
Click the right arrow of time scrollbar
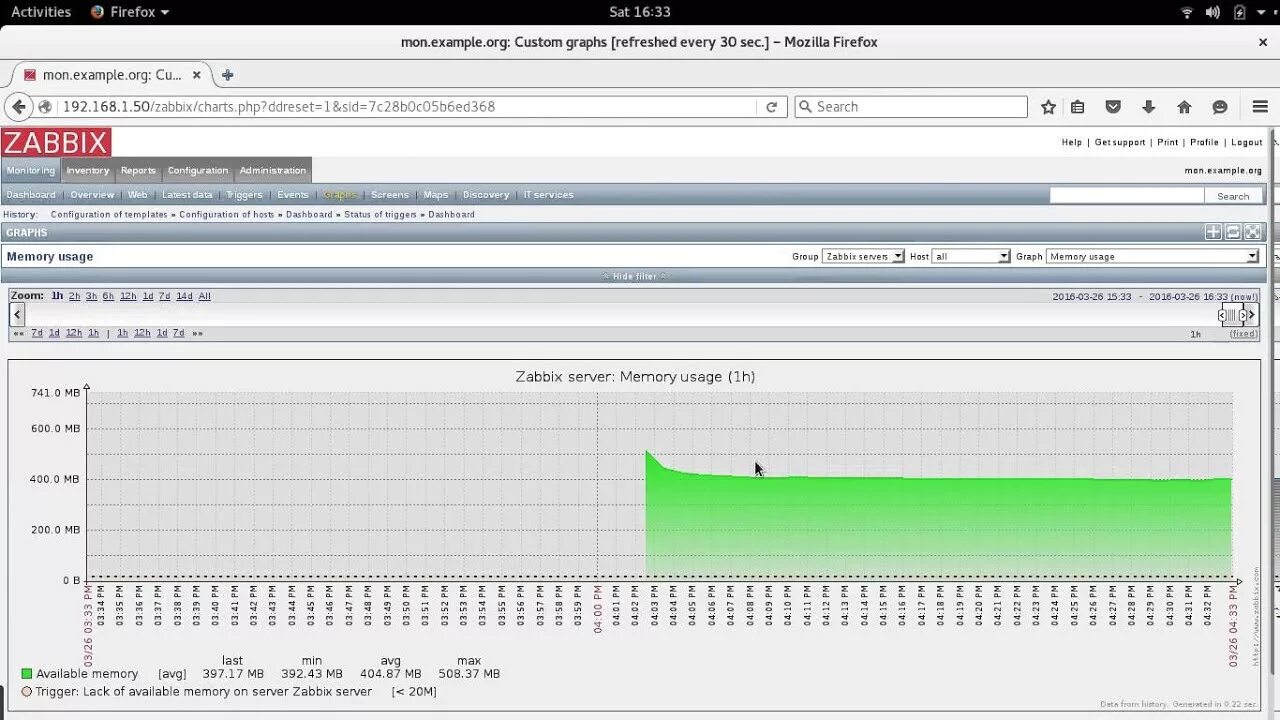[x=1251, y=314]
